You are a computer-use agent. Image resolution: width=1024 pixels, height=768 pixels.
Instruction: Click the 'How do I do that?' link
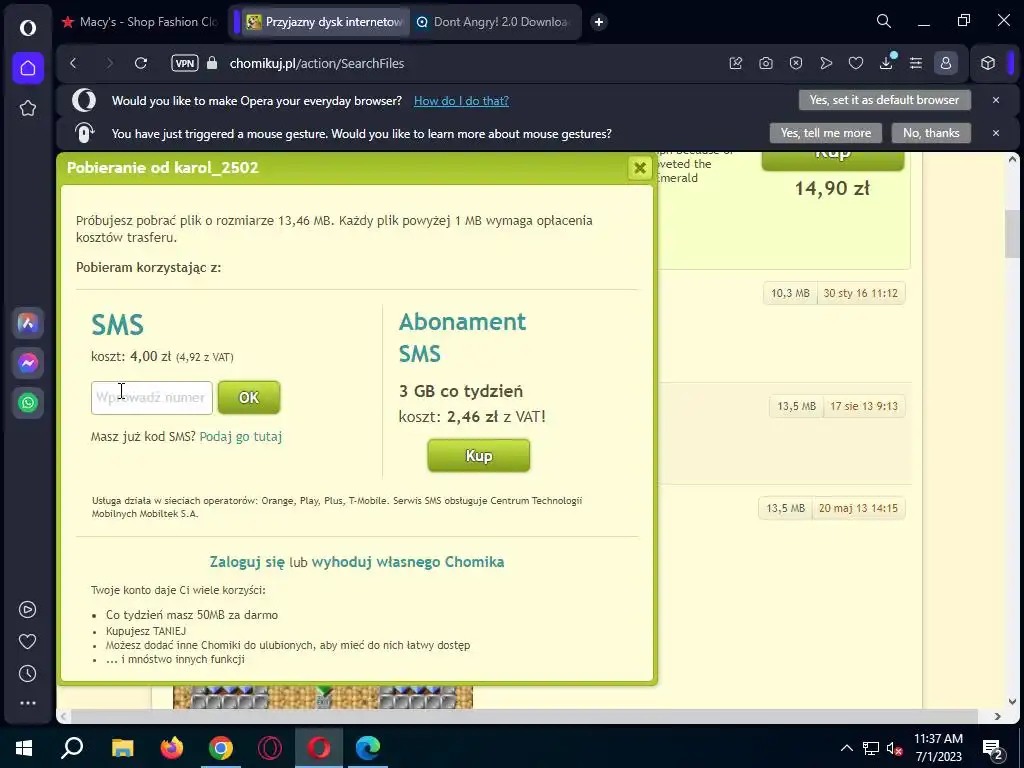pyautogui.click(x=461, y=101)
